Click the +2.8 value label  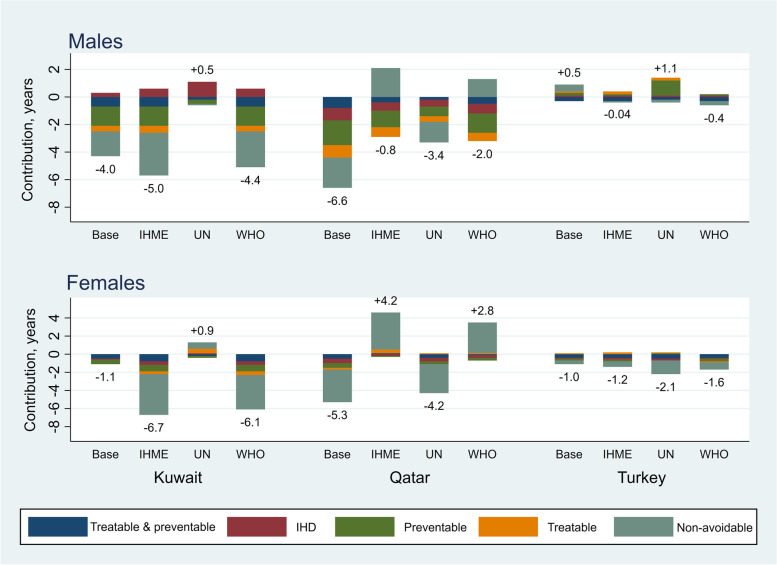click(x=483, y=311)
